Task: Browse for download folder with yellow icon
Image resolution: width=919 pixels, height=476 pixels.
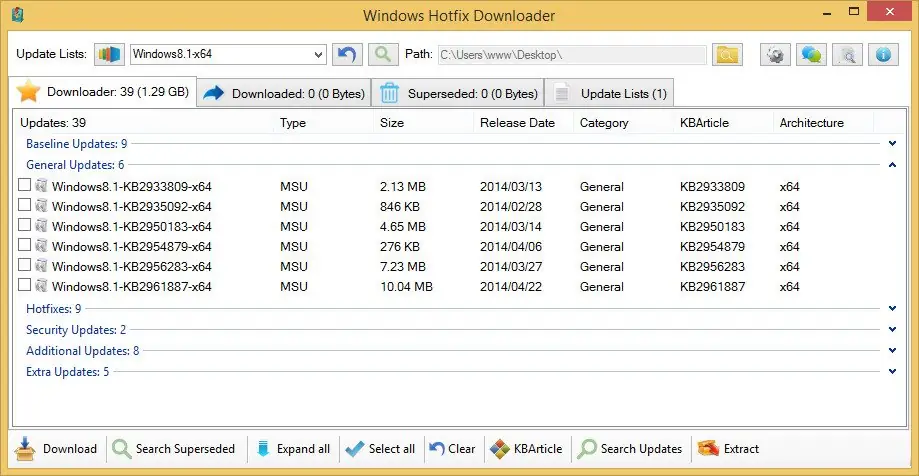Action: tap(727, 54)
